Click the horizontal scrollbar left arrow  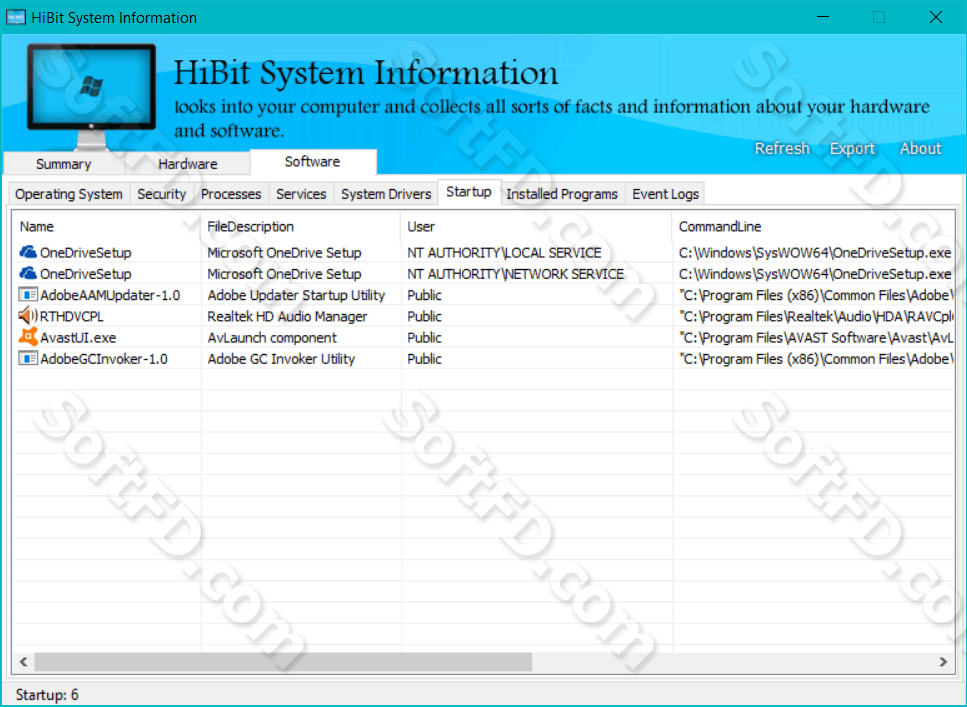coord(23,662)
